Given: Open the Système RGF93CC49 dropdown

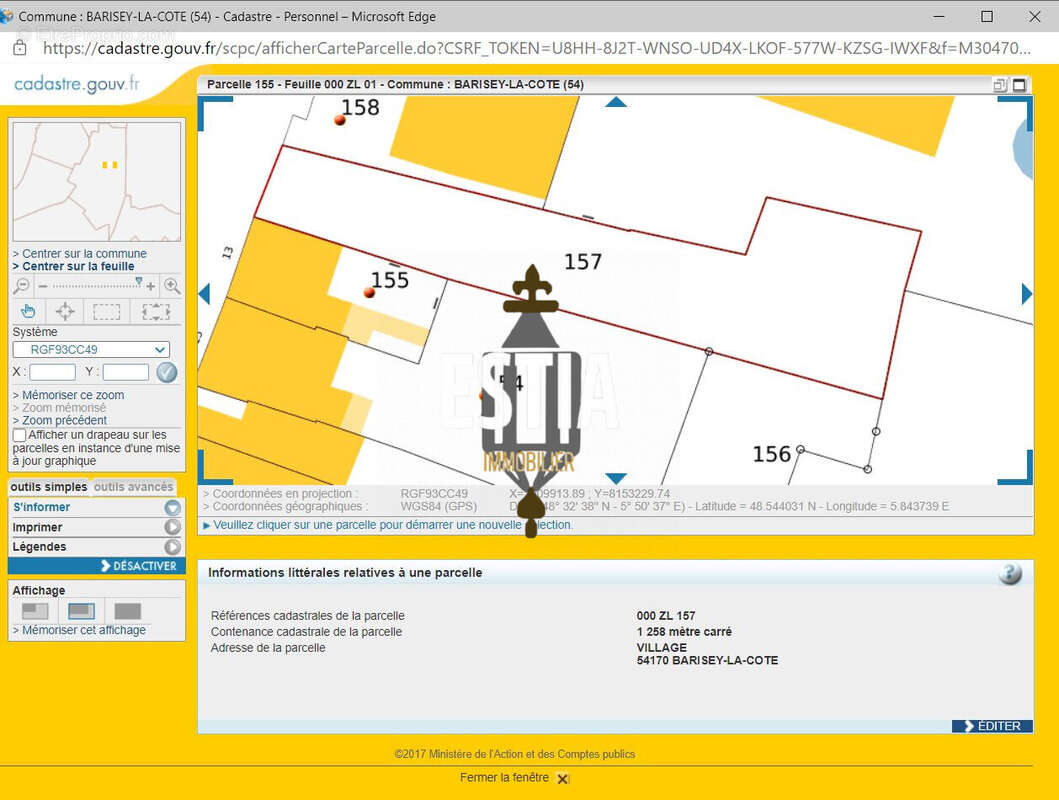Looking at the screenshot, I should (x=91, y=350).
